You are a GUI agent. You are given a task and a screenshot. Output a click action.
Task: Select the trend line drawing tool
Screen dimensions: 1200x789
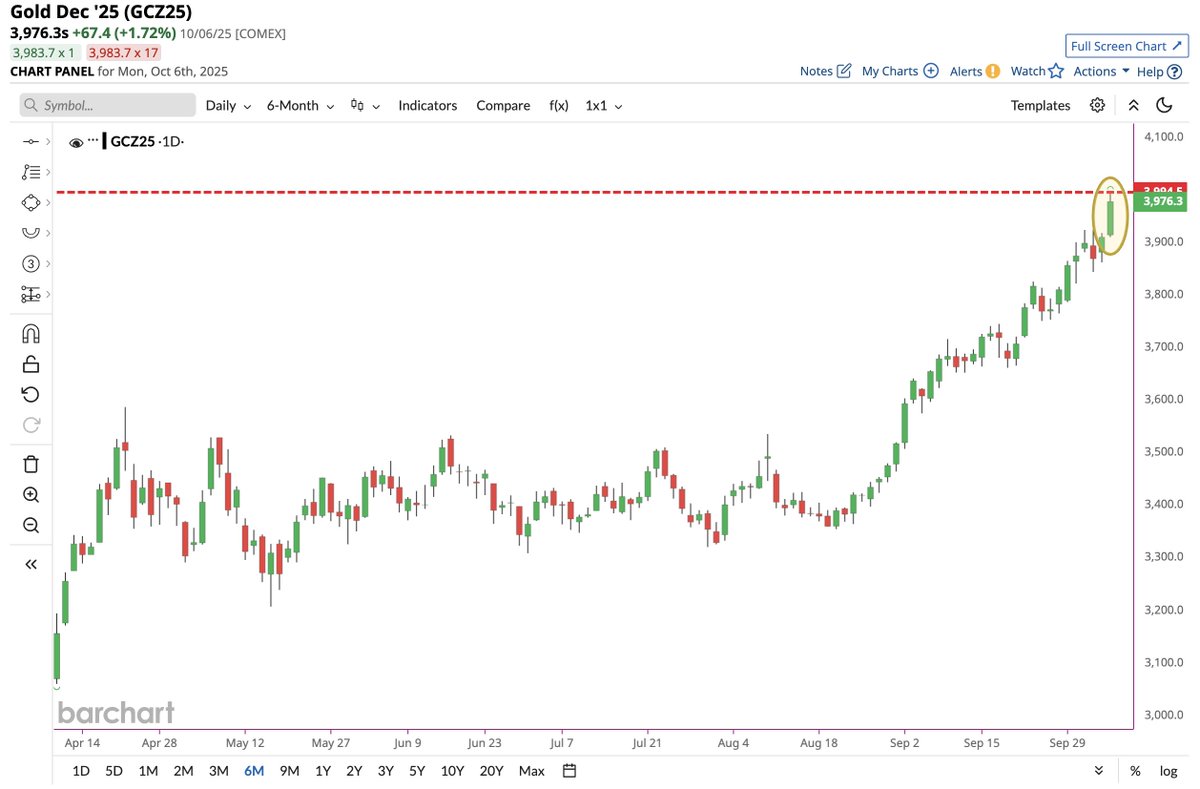pos(30,142)
